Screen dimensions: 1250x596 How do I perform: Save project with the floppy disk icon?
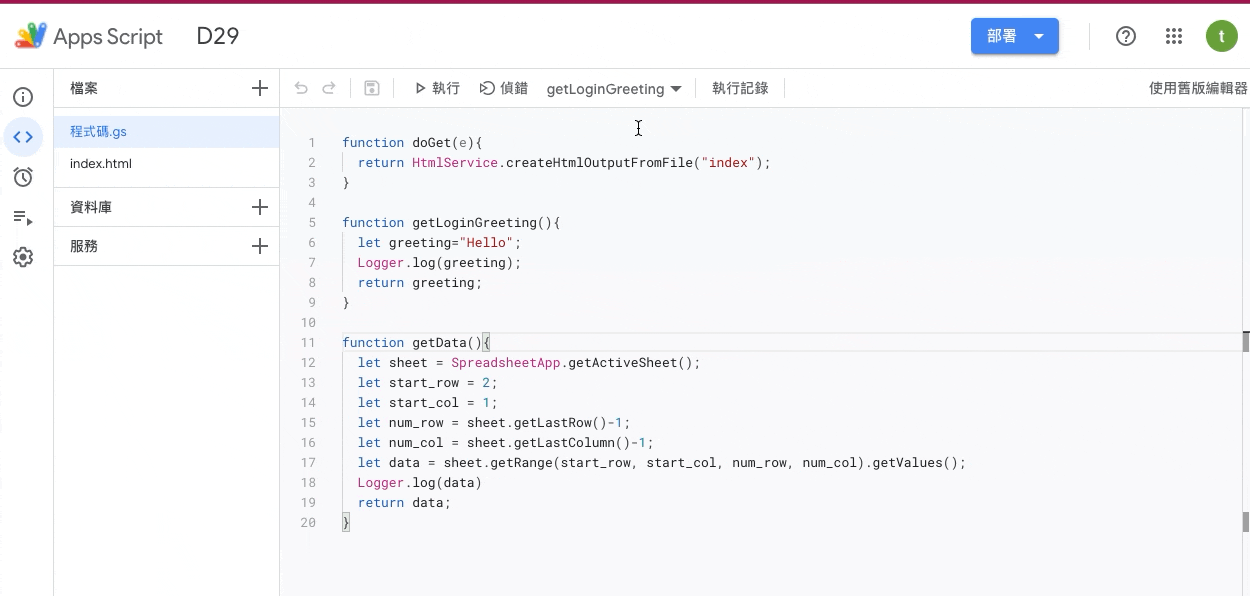click(x=372, y=88)
